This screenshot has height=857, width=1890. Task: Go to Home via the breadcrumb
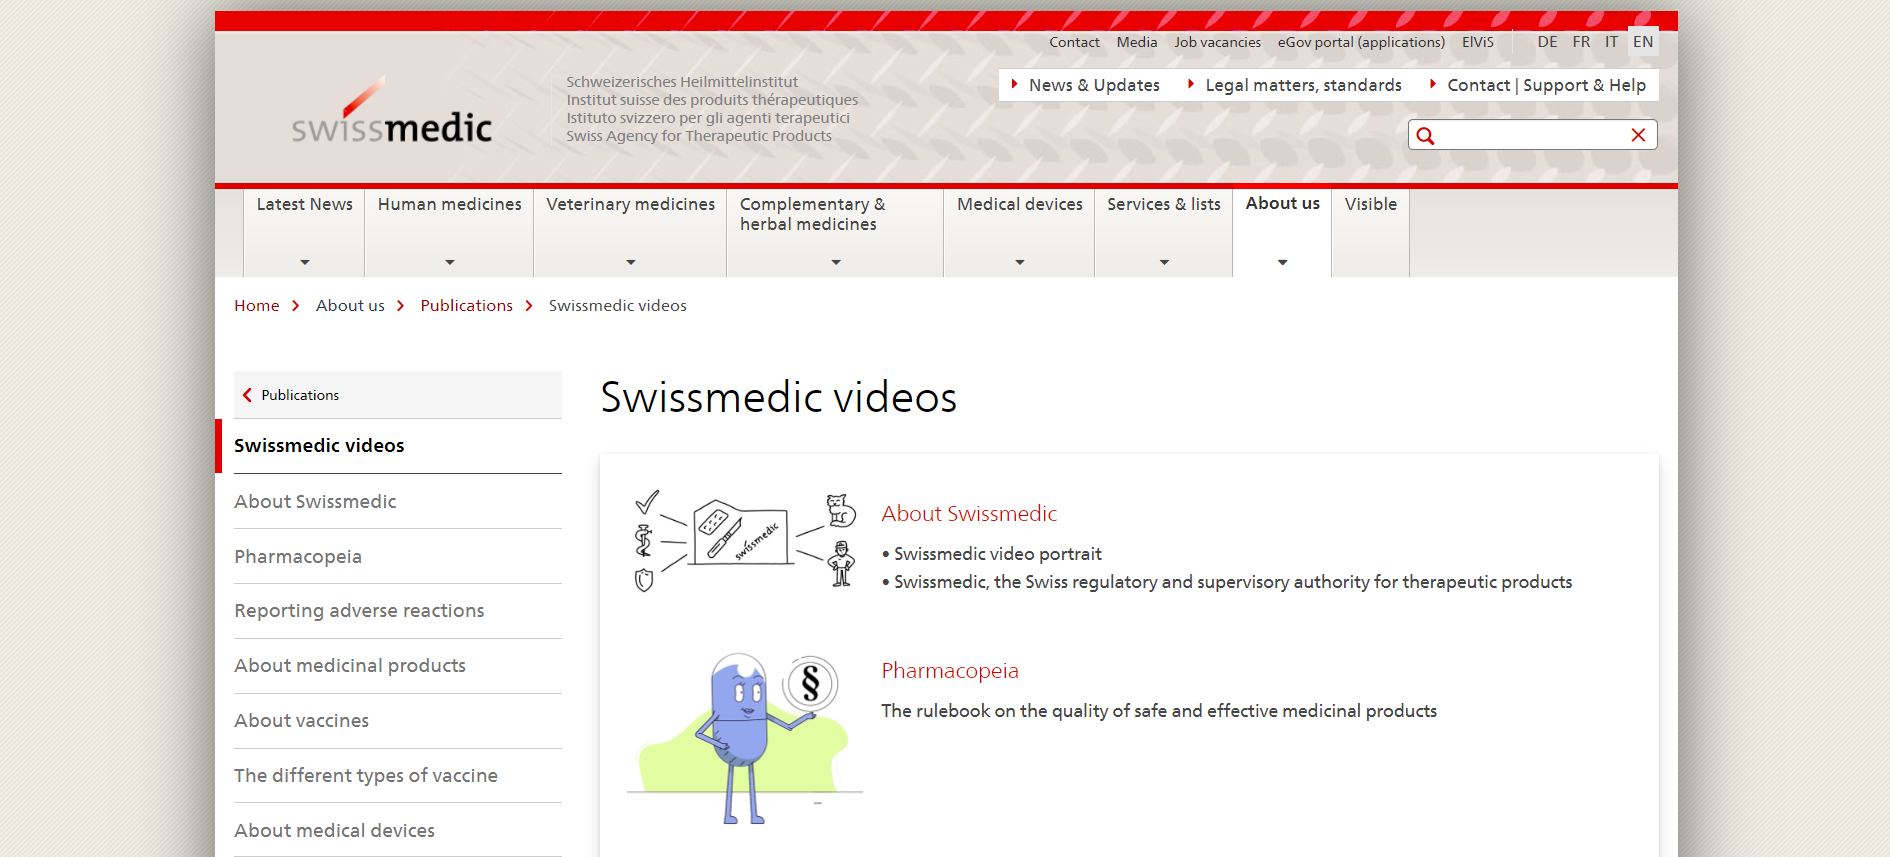[x=257, y=306]
